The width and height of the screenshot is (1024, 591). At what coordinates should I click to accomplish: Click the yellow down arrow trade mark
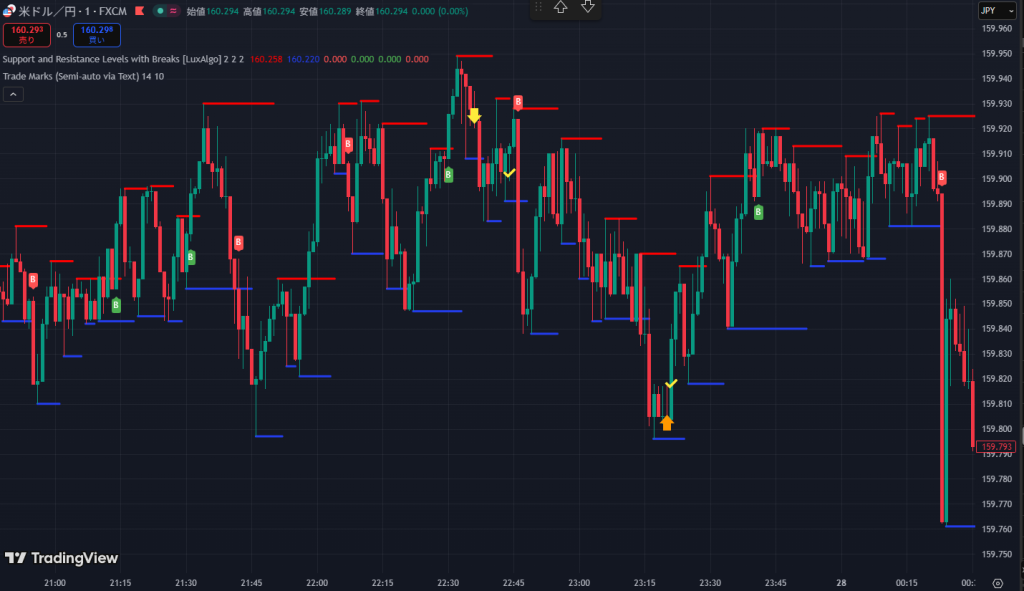(474, 116)
